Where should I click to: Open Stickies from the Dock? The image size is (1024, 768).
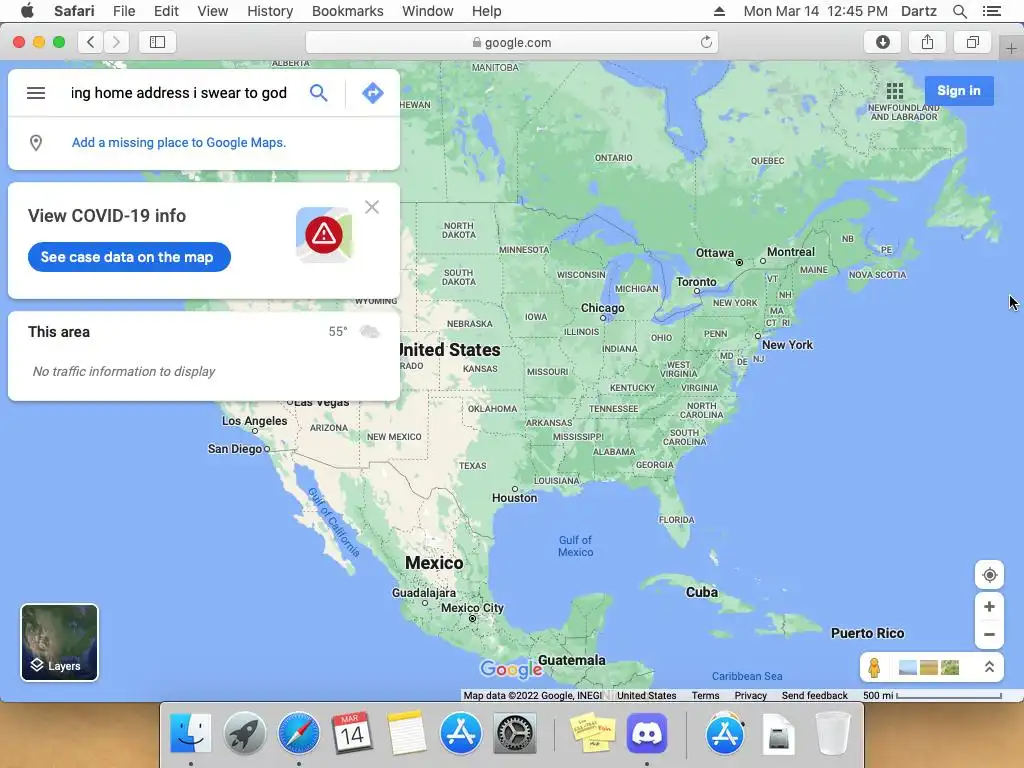tap(593, 733)
